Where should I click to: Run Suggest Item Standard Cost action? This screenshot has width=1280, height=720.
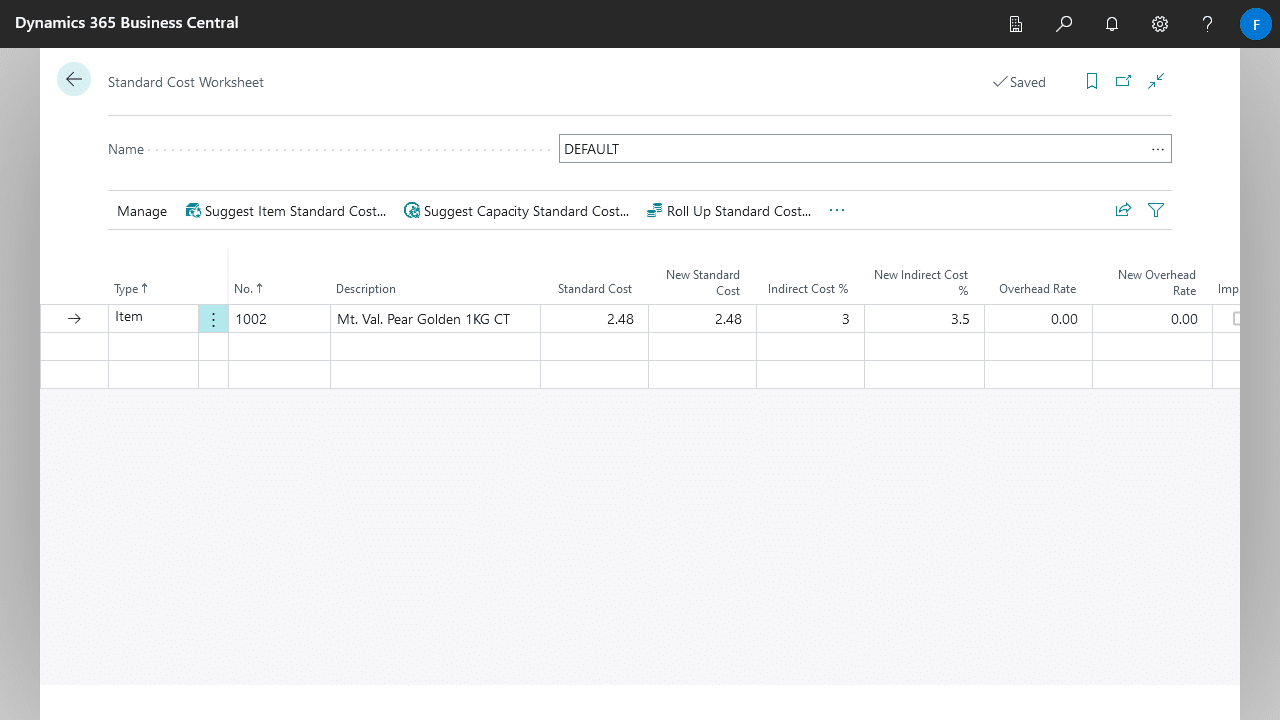(286, 211)
